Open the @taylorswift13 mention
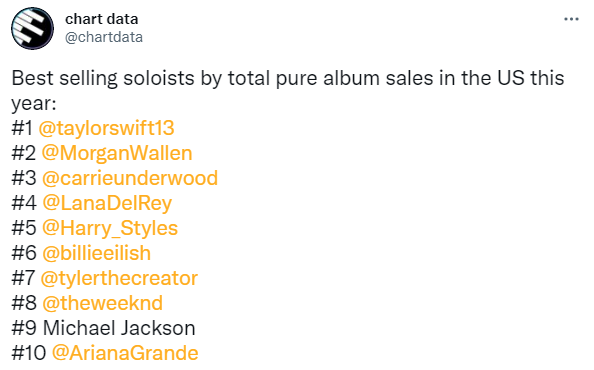The height and width of the screenshot is (370, 594). click(x=106, y=128)
